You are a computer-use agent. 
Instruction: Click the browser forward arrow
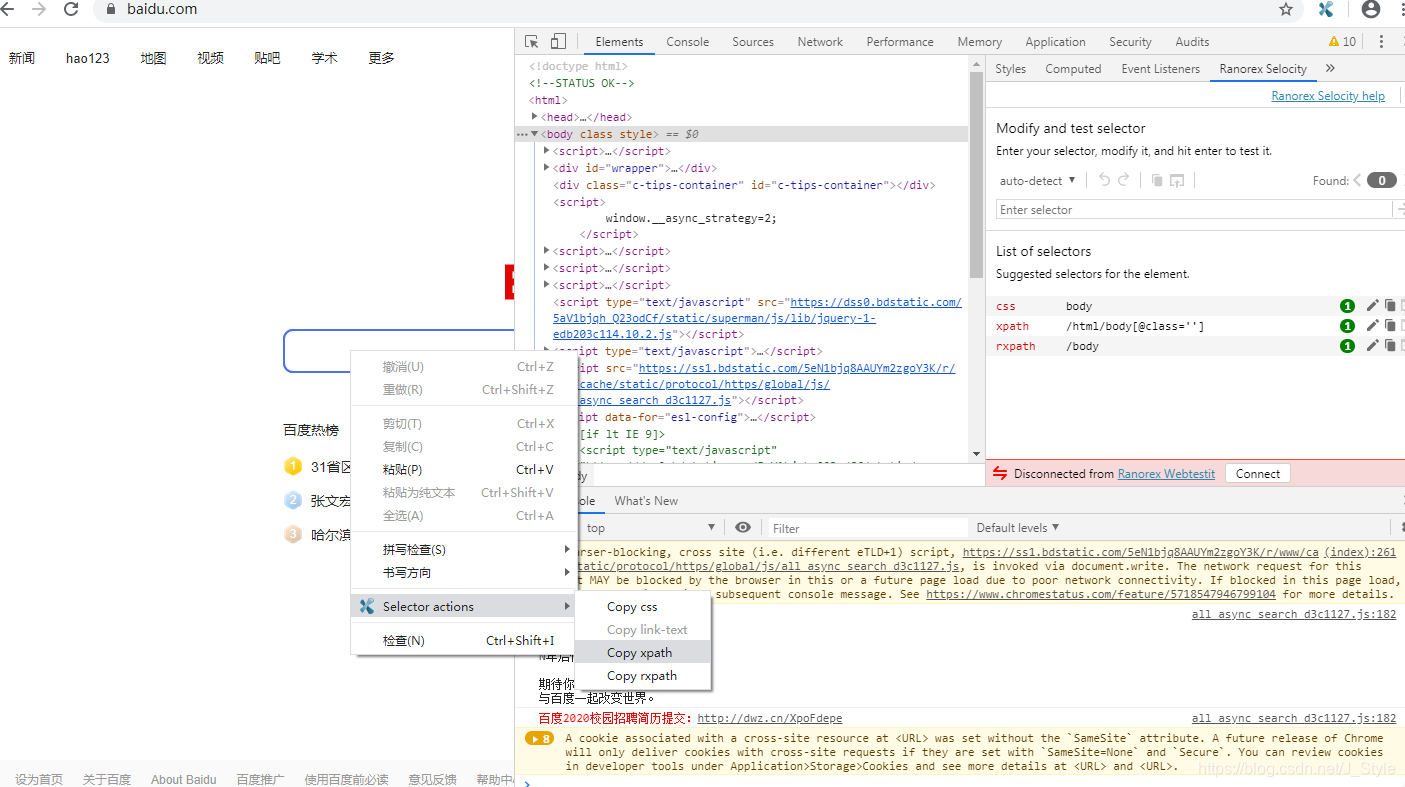[39, 9]
